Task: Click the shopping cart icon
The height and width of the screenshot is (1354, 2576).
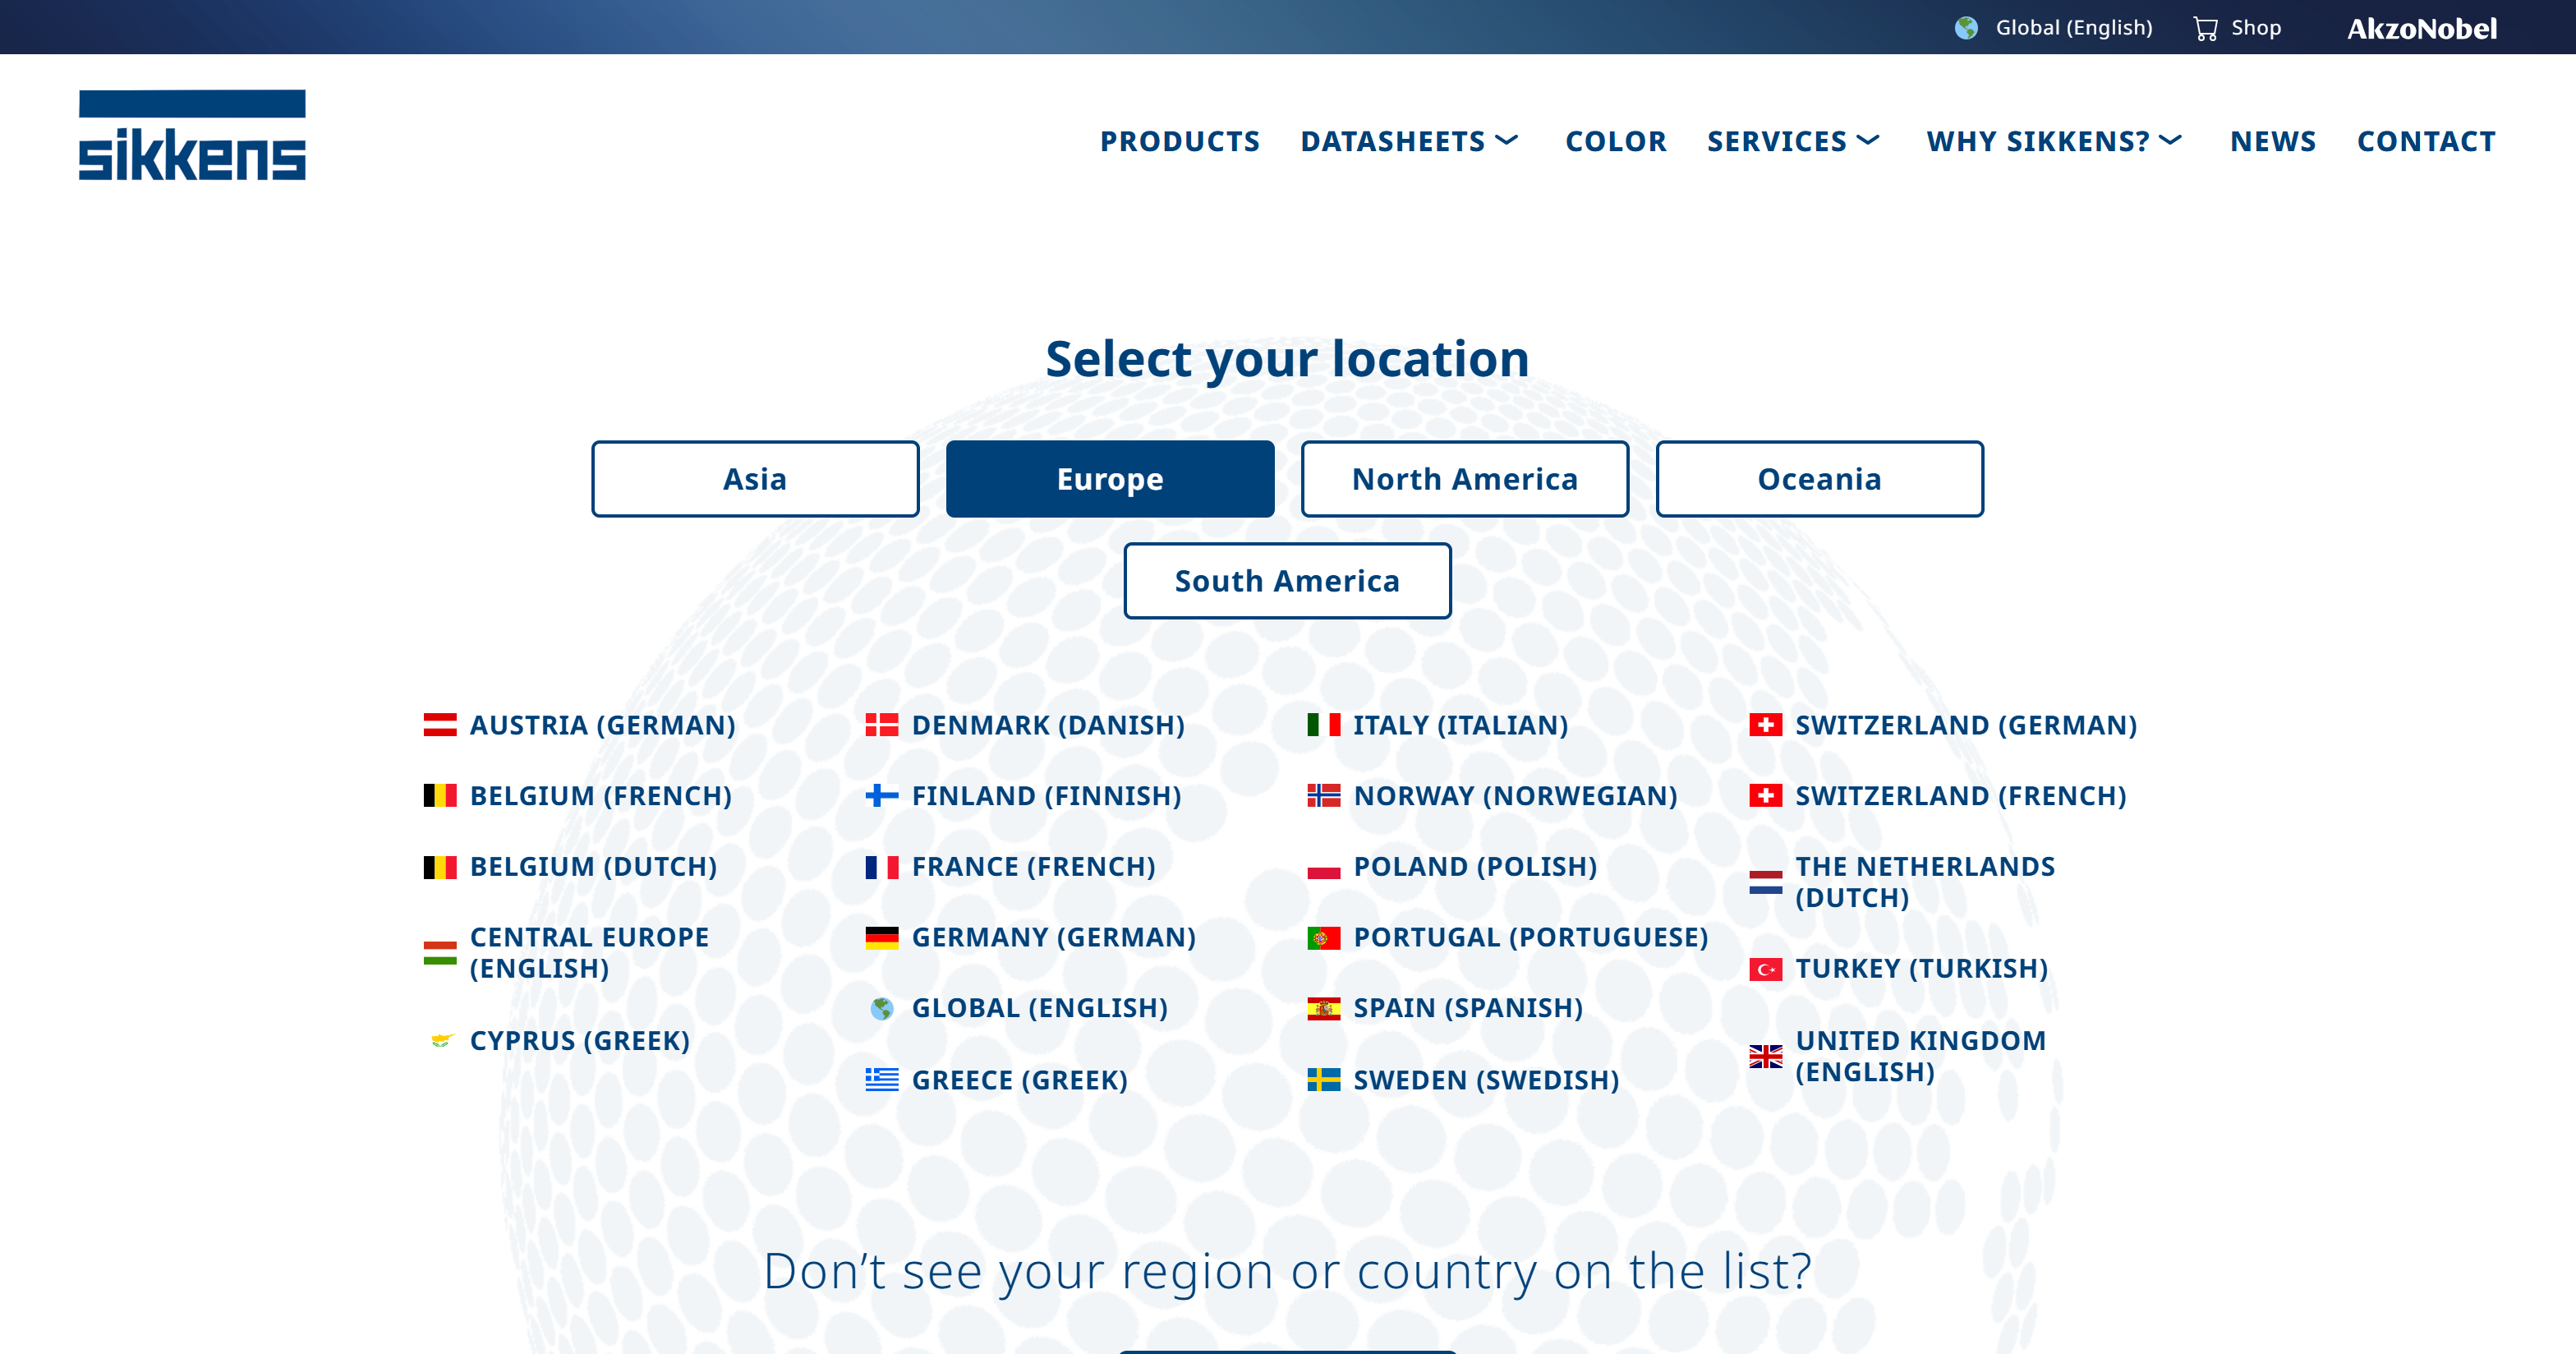Action: click(x=2205, y=28)
